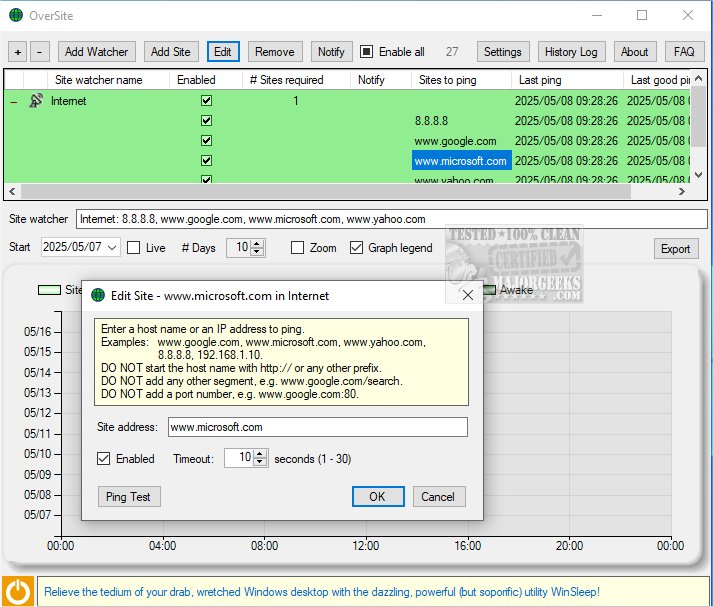Click the Edit button in toolbar
Screen dimensions: 713x607
pyautogui.click(x=223, y=52)
